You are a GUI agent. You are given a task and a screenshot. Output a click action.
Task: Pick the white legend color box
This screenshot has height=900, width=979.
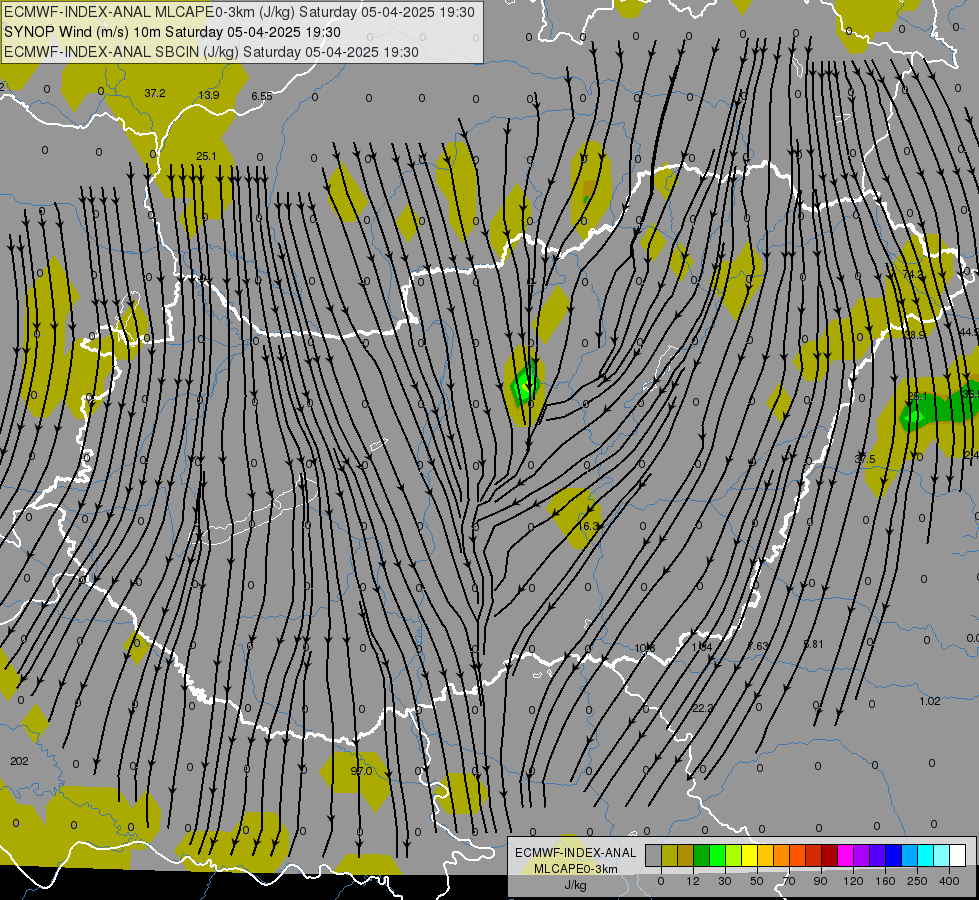click(x=957, y=855)
